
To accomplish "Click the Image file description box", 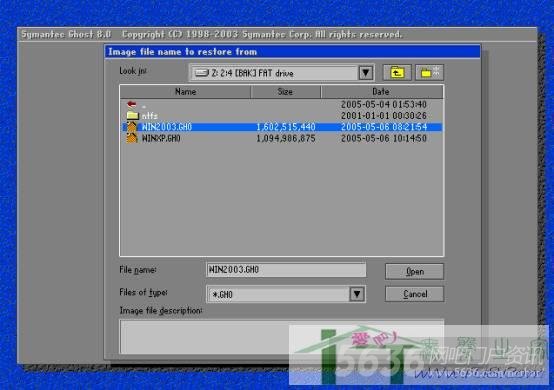I will click(282, 337).
